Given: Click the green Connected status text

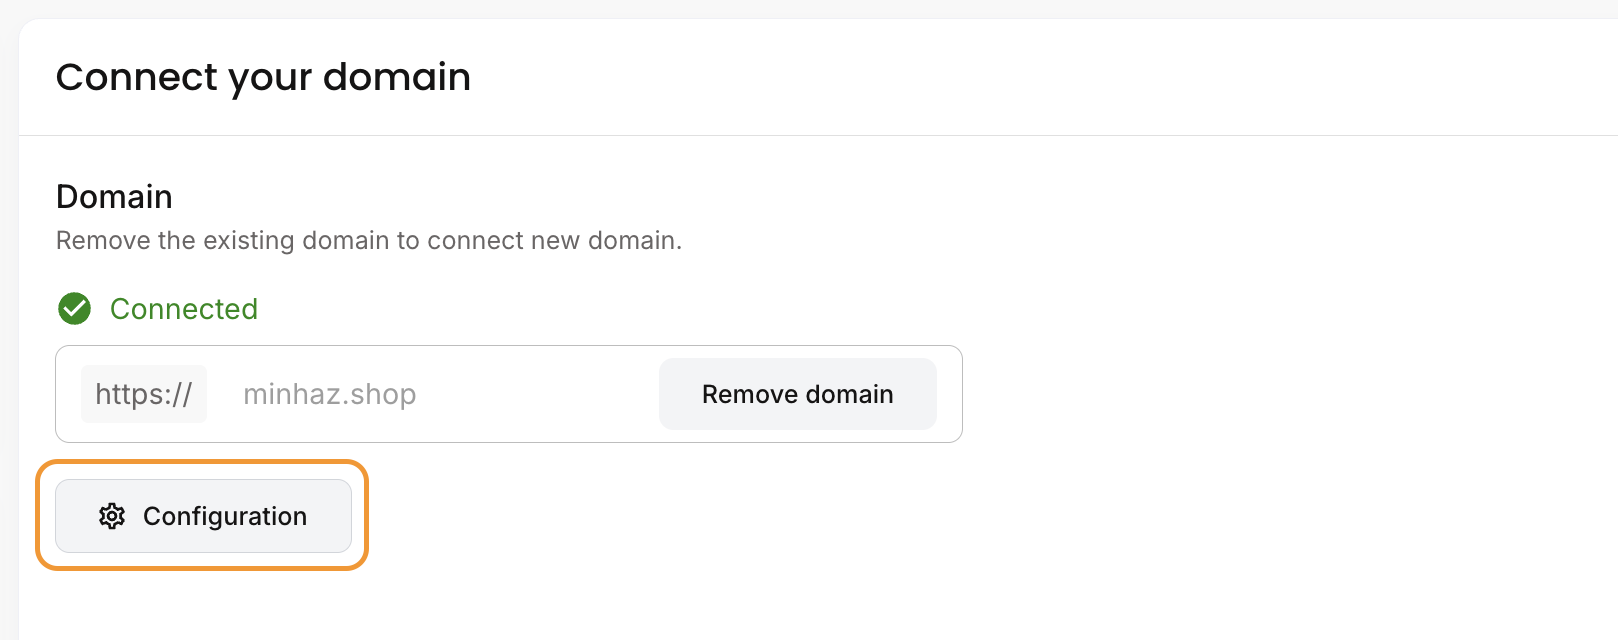Looking at the screenshot, I should [x=184, y=309].
